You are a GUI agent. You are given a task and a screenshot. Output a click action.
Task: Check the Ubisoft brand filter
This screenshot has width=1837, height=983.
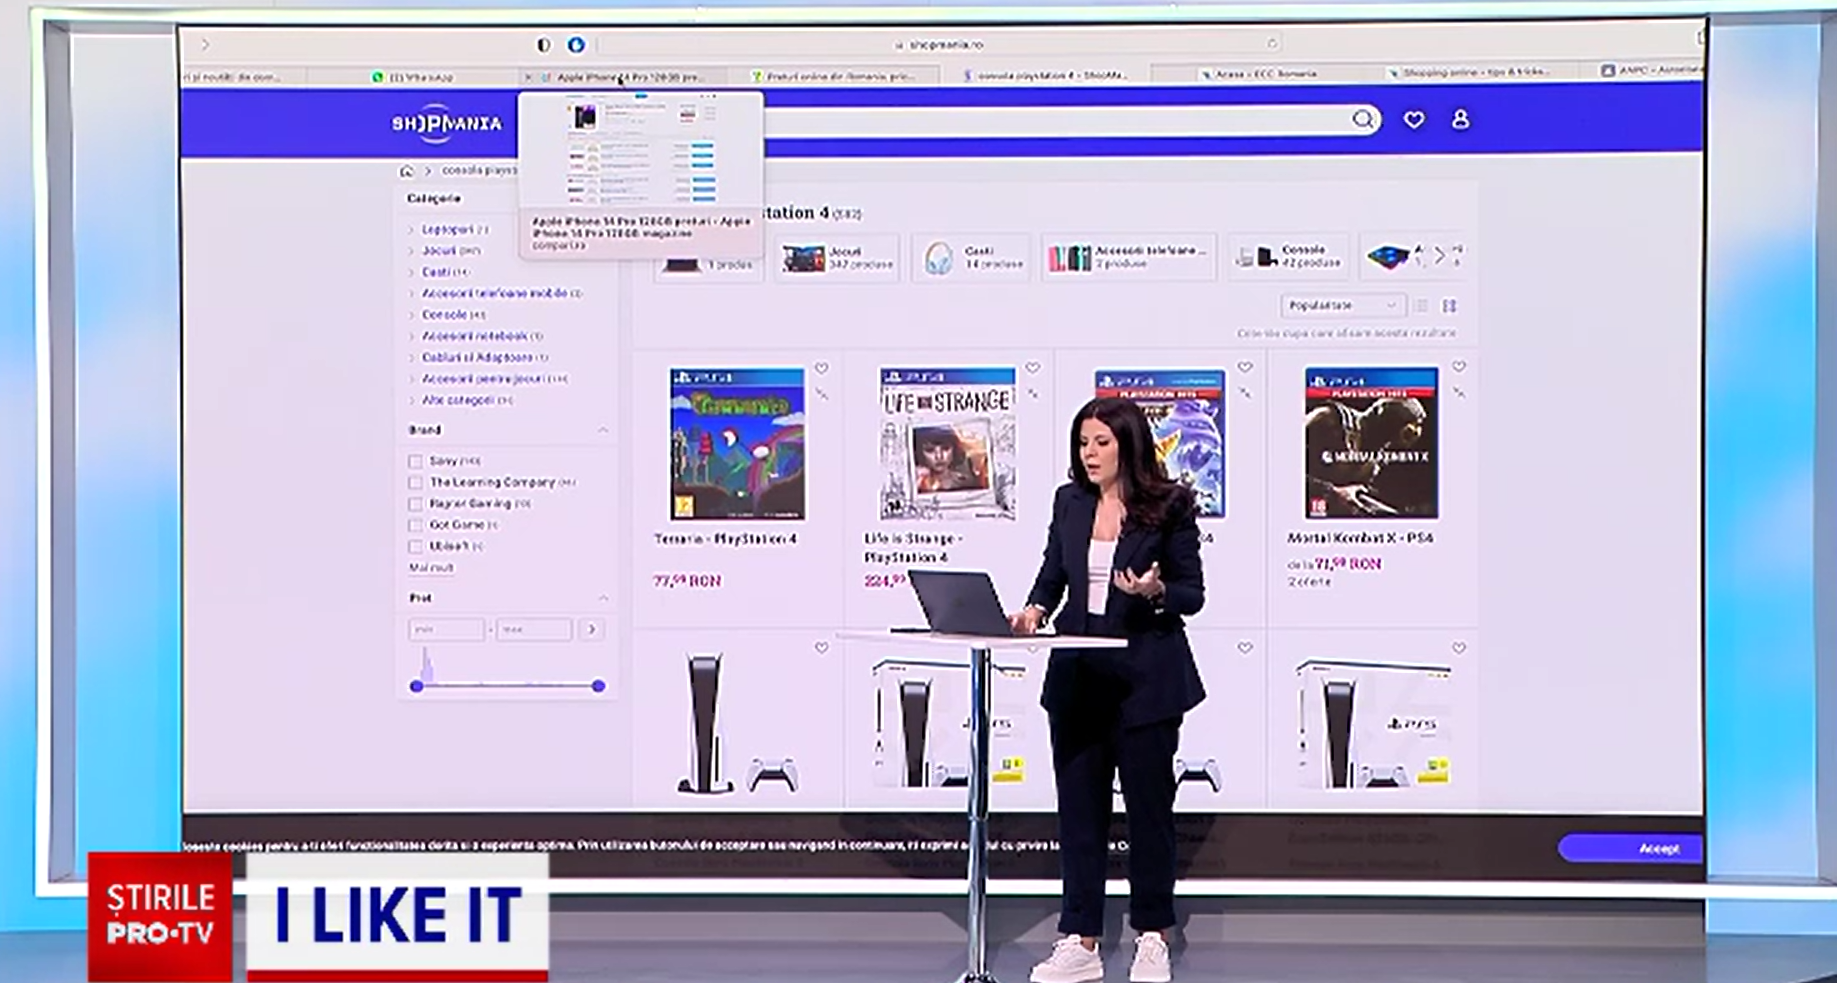point(416,546)
